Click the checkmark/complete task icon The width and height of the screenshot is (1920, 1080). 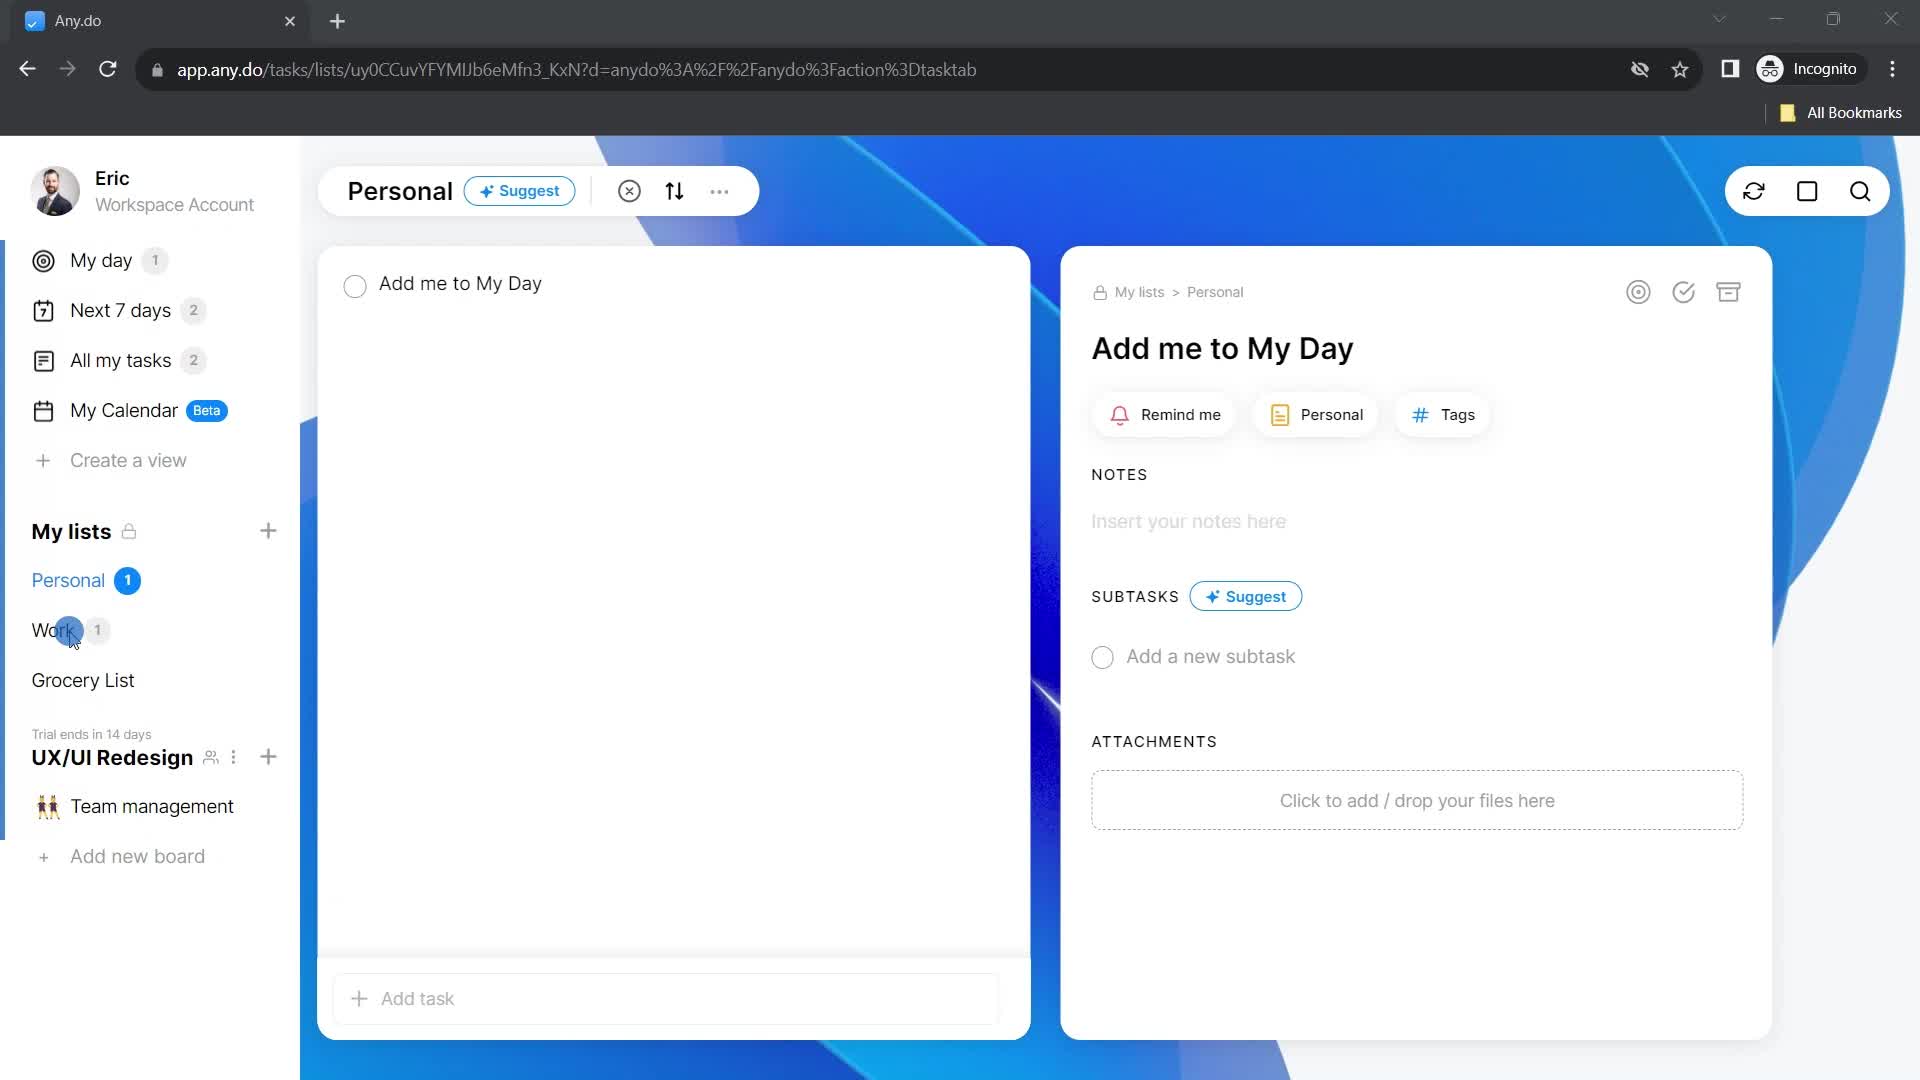click(x=1684, y=291)
